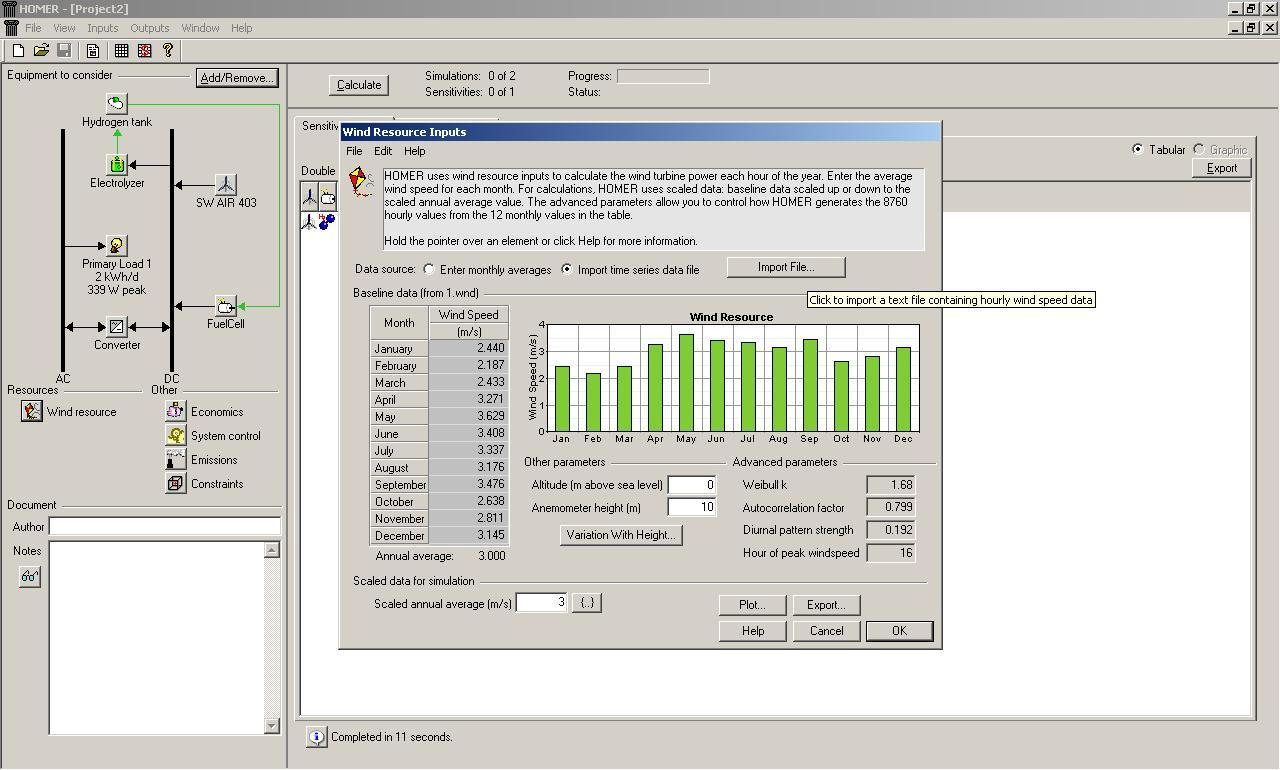Click the Notes scrollbar up arrow
Image resolution: width=1280 pixels, height=770 pixels.
[272, 550]
